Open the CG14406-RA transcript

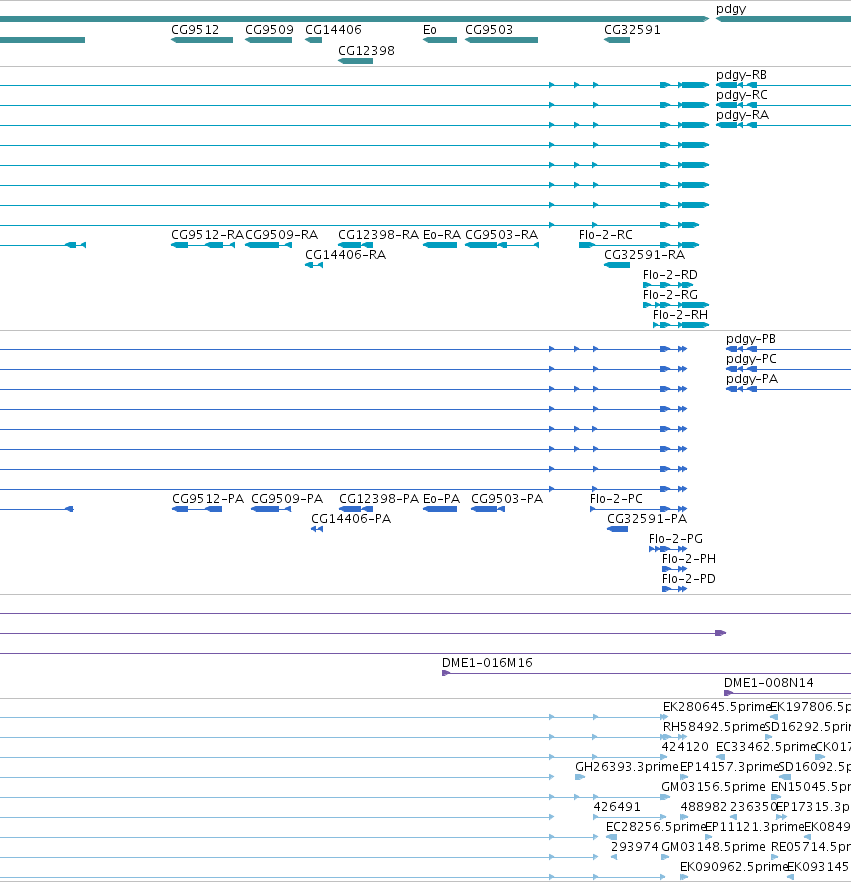click(x=314, y=265)
